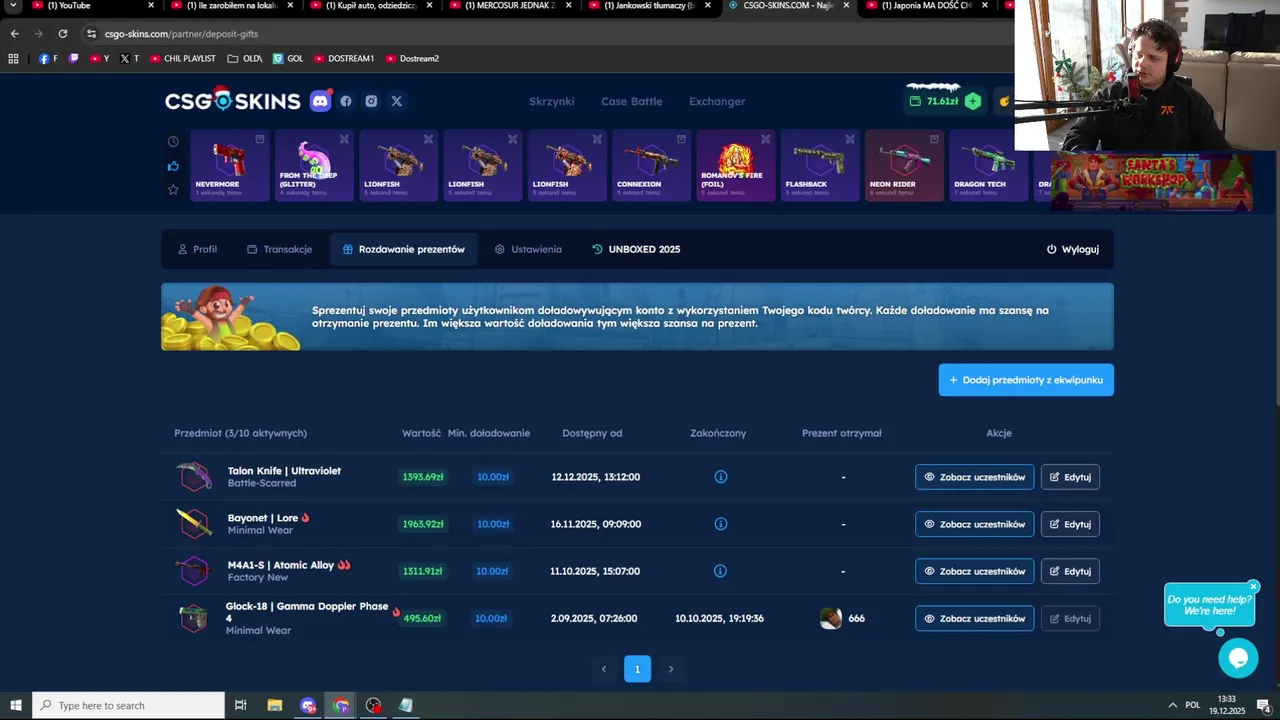
Task: Click Edytuj for Bayonet Lore
Action: (1070, 524)
